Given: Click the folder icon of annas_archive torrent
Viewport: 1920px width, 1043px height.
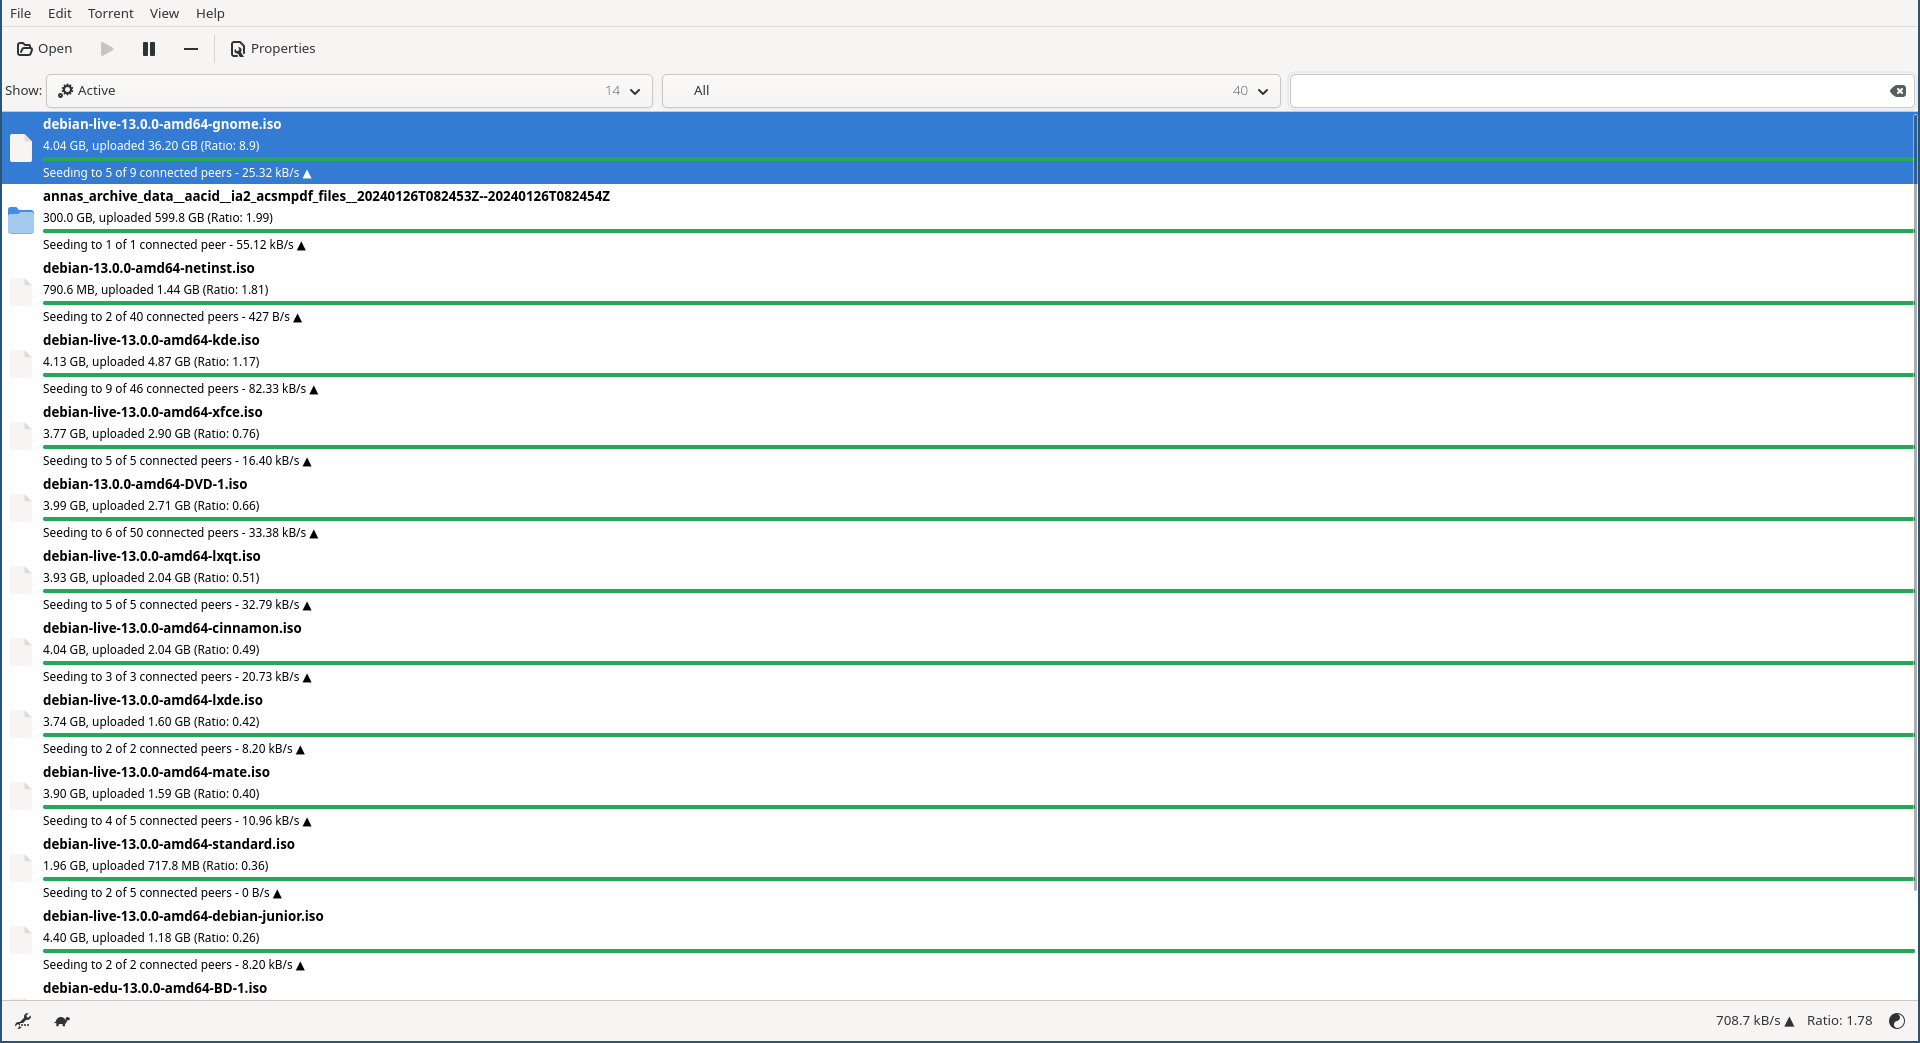Looking at the screenshot, I should [x=21, y=220].
